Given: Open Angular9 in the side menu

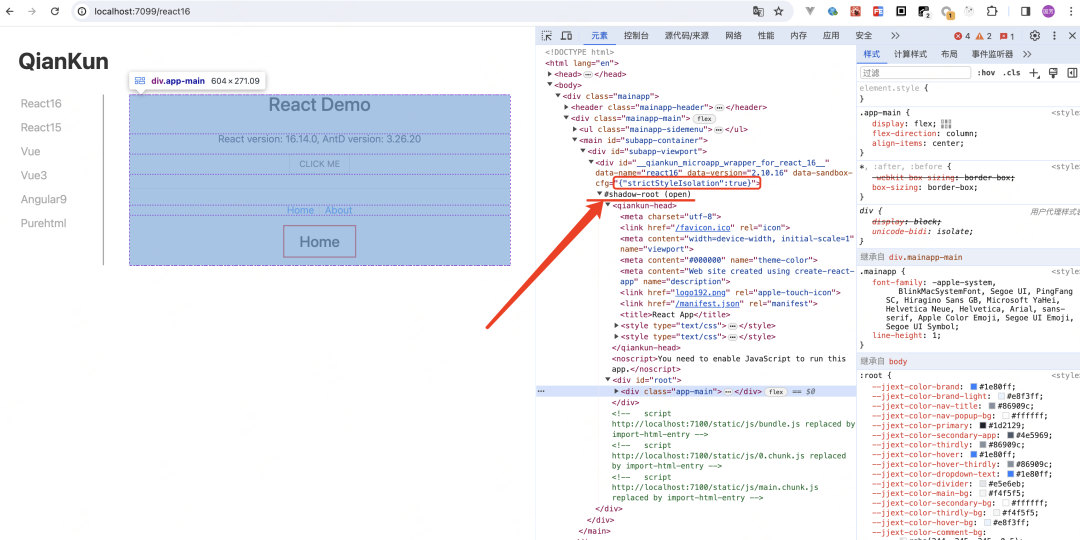Looking at the screenshot, I should coord(43,199).
